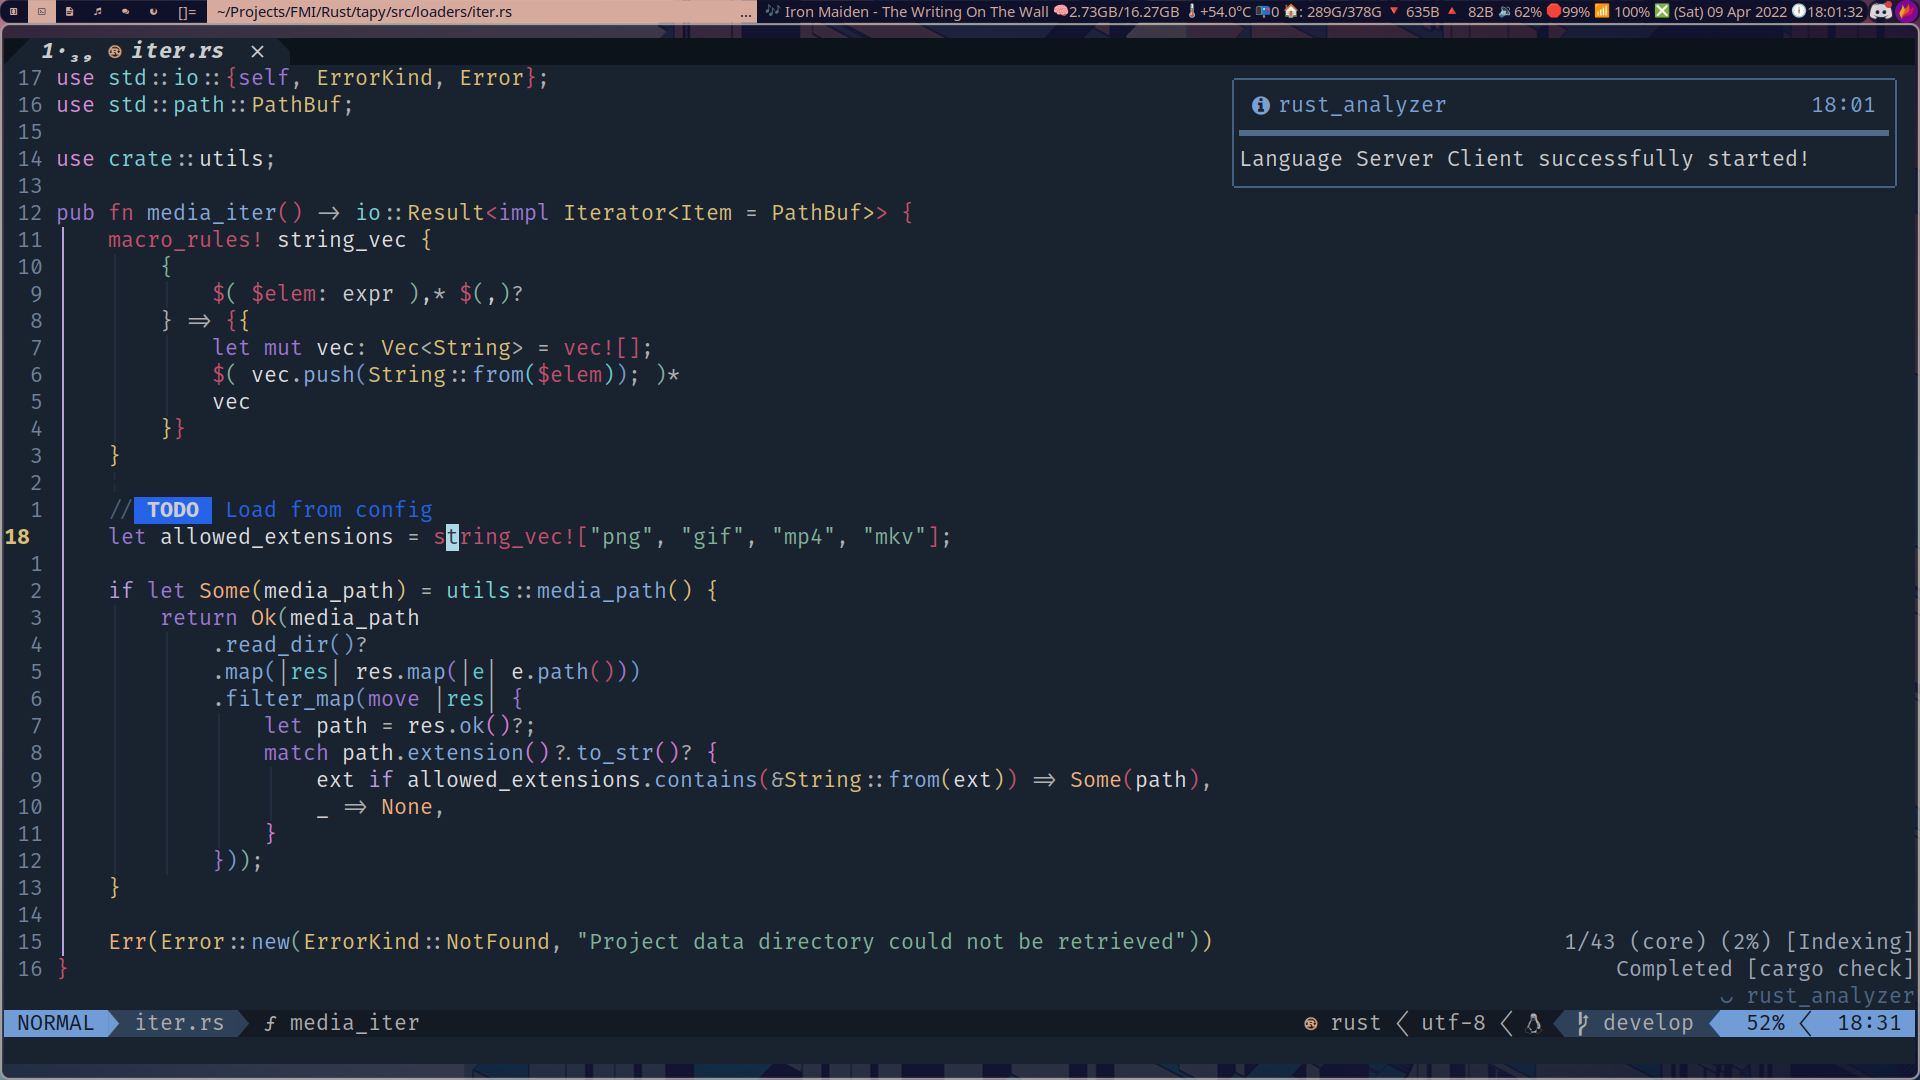Open the music workspace tag
Screen dimensions: 1920x1080
click(97, 12)
